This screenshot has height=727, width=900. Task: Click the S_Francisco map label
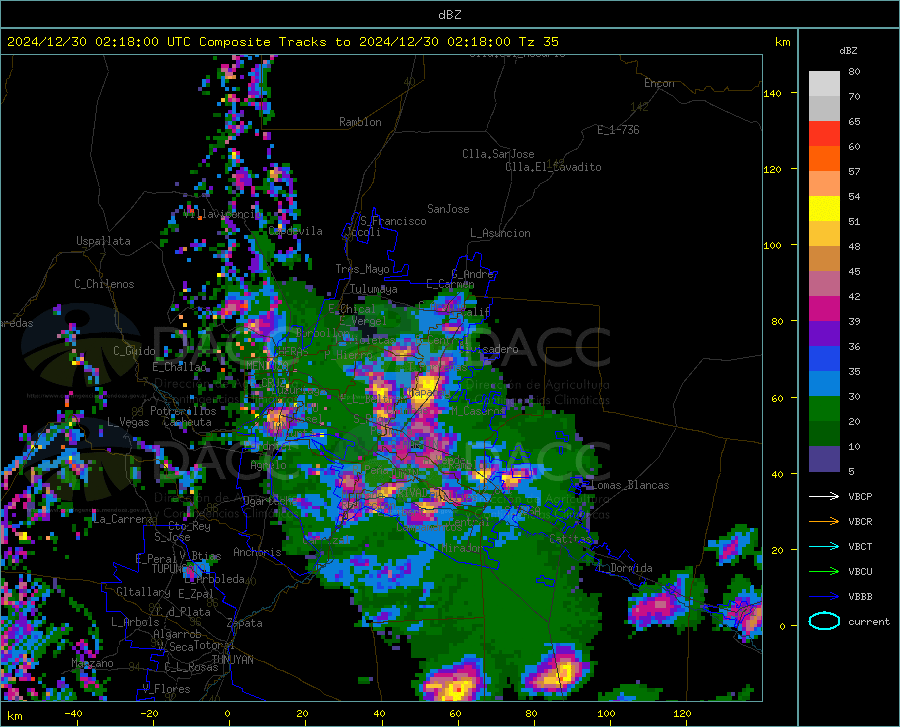coord(393,221)
